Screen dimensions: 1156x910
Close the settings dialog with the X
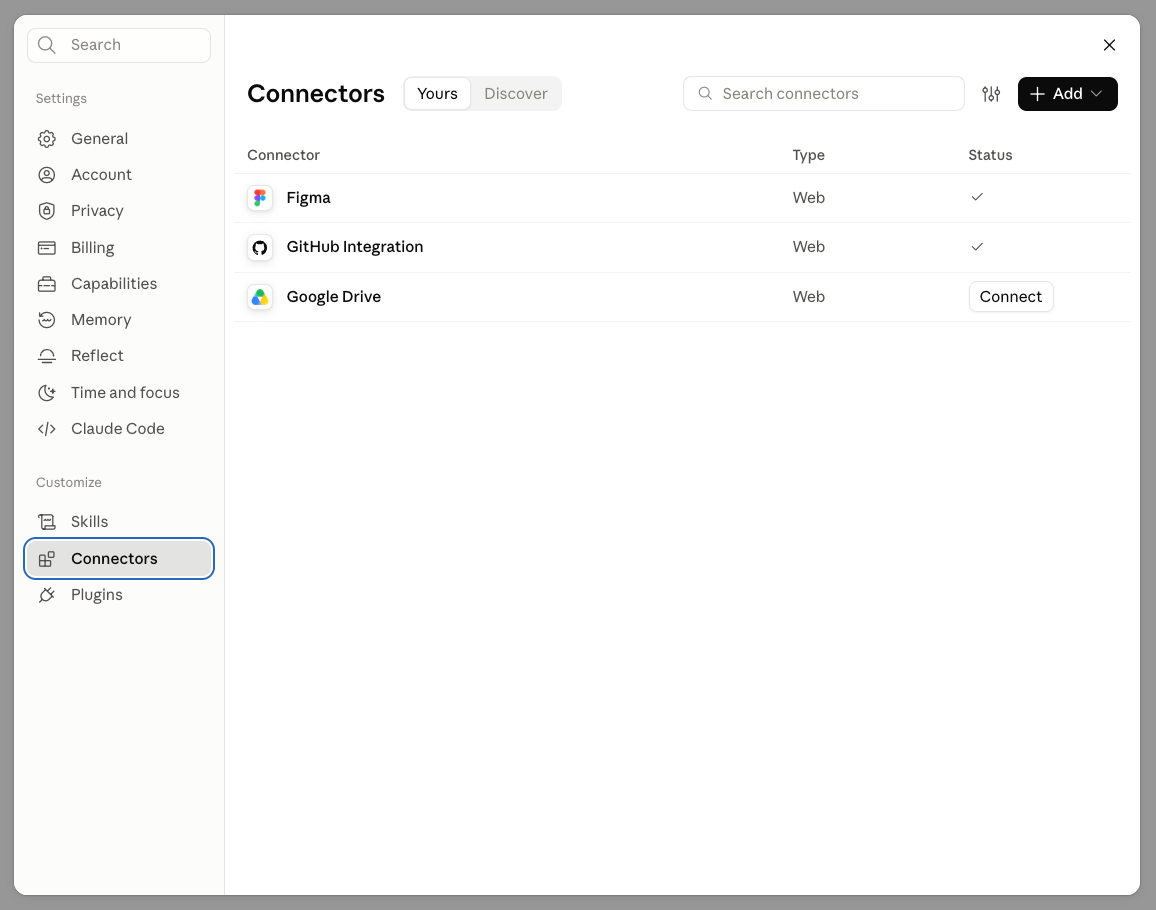[x=1109, y=45]
